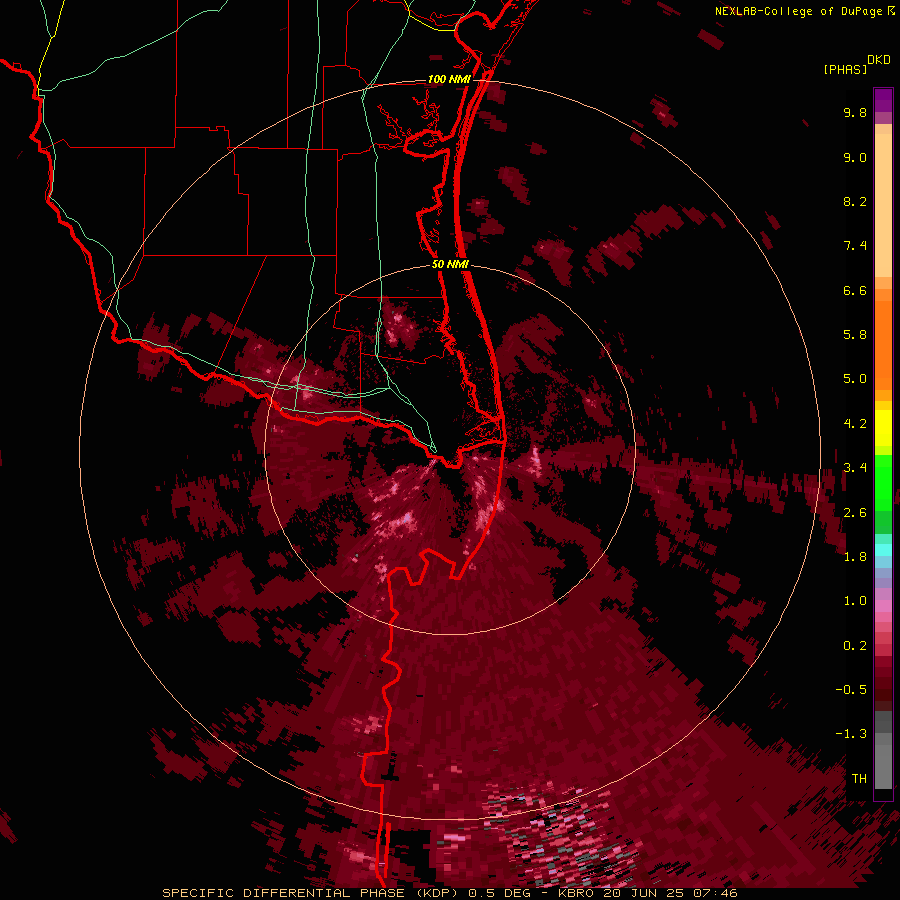This screenshot has width=900, height=900.
Task: Click the SPECIFIC DIFFERENTIAL PHASE (KDP) caption text
Action: pos(312,893)
